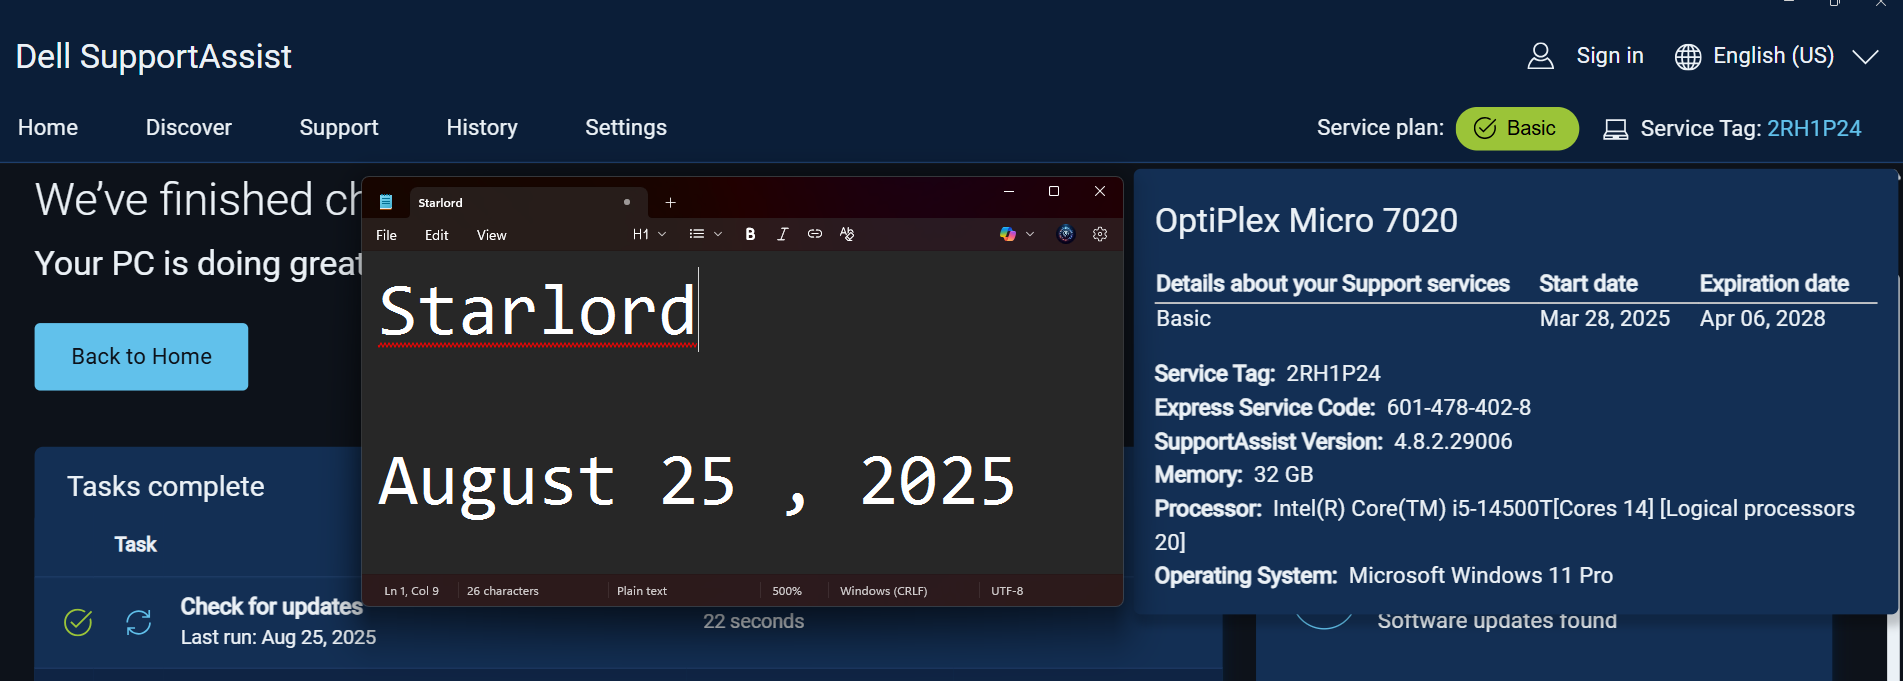Click the Operating System Windows 11 Pro line
The width and height of the screenshot is (1903, 681).
pos(1383,575)
